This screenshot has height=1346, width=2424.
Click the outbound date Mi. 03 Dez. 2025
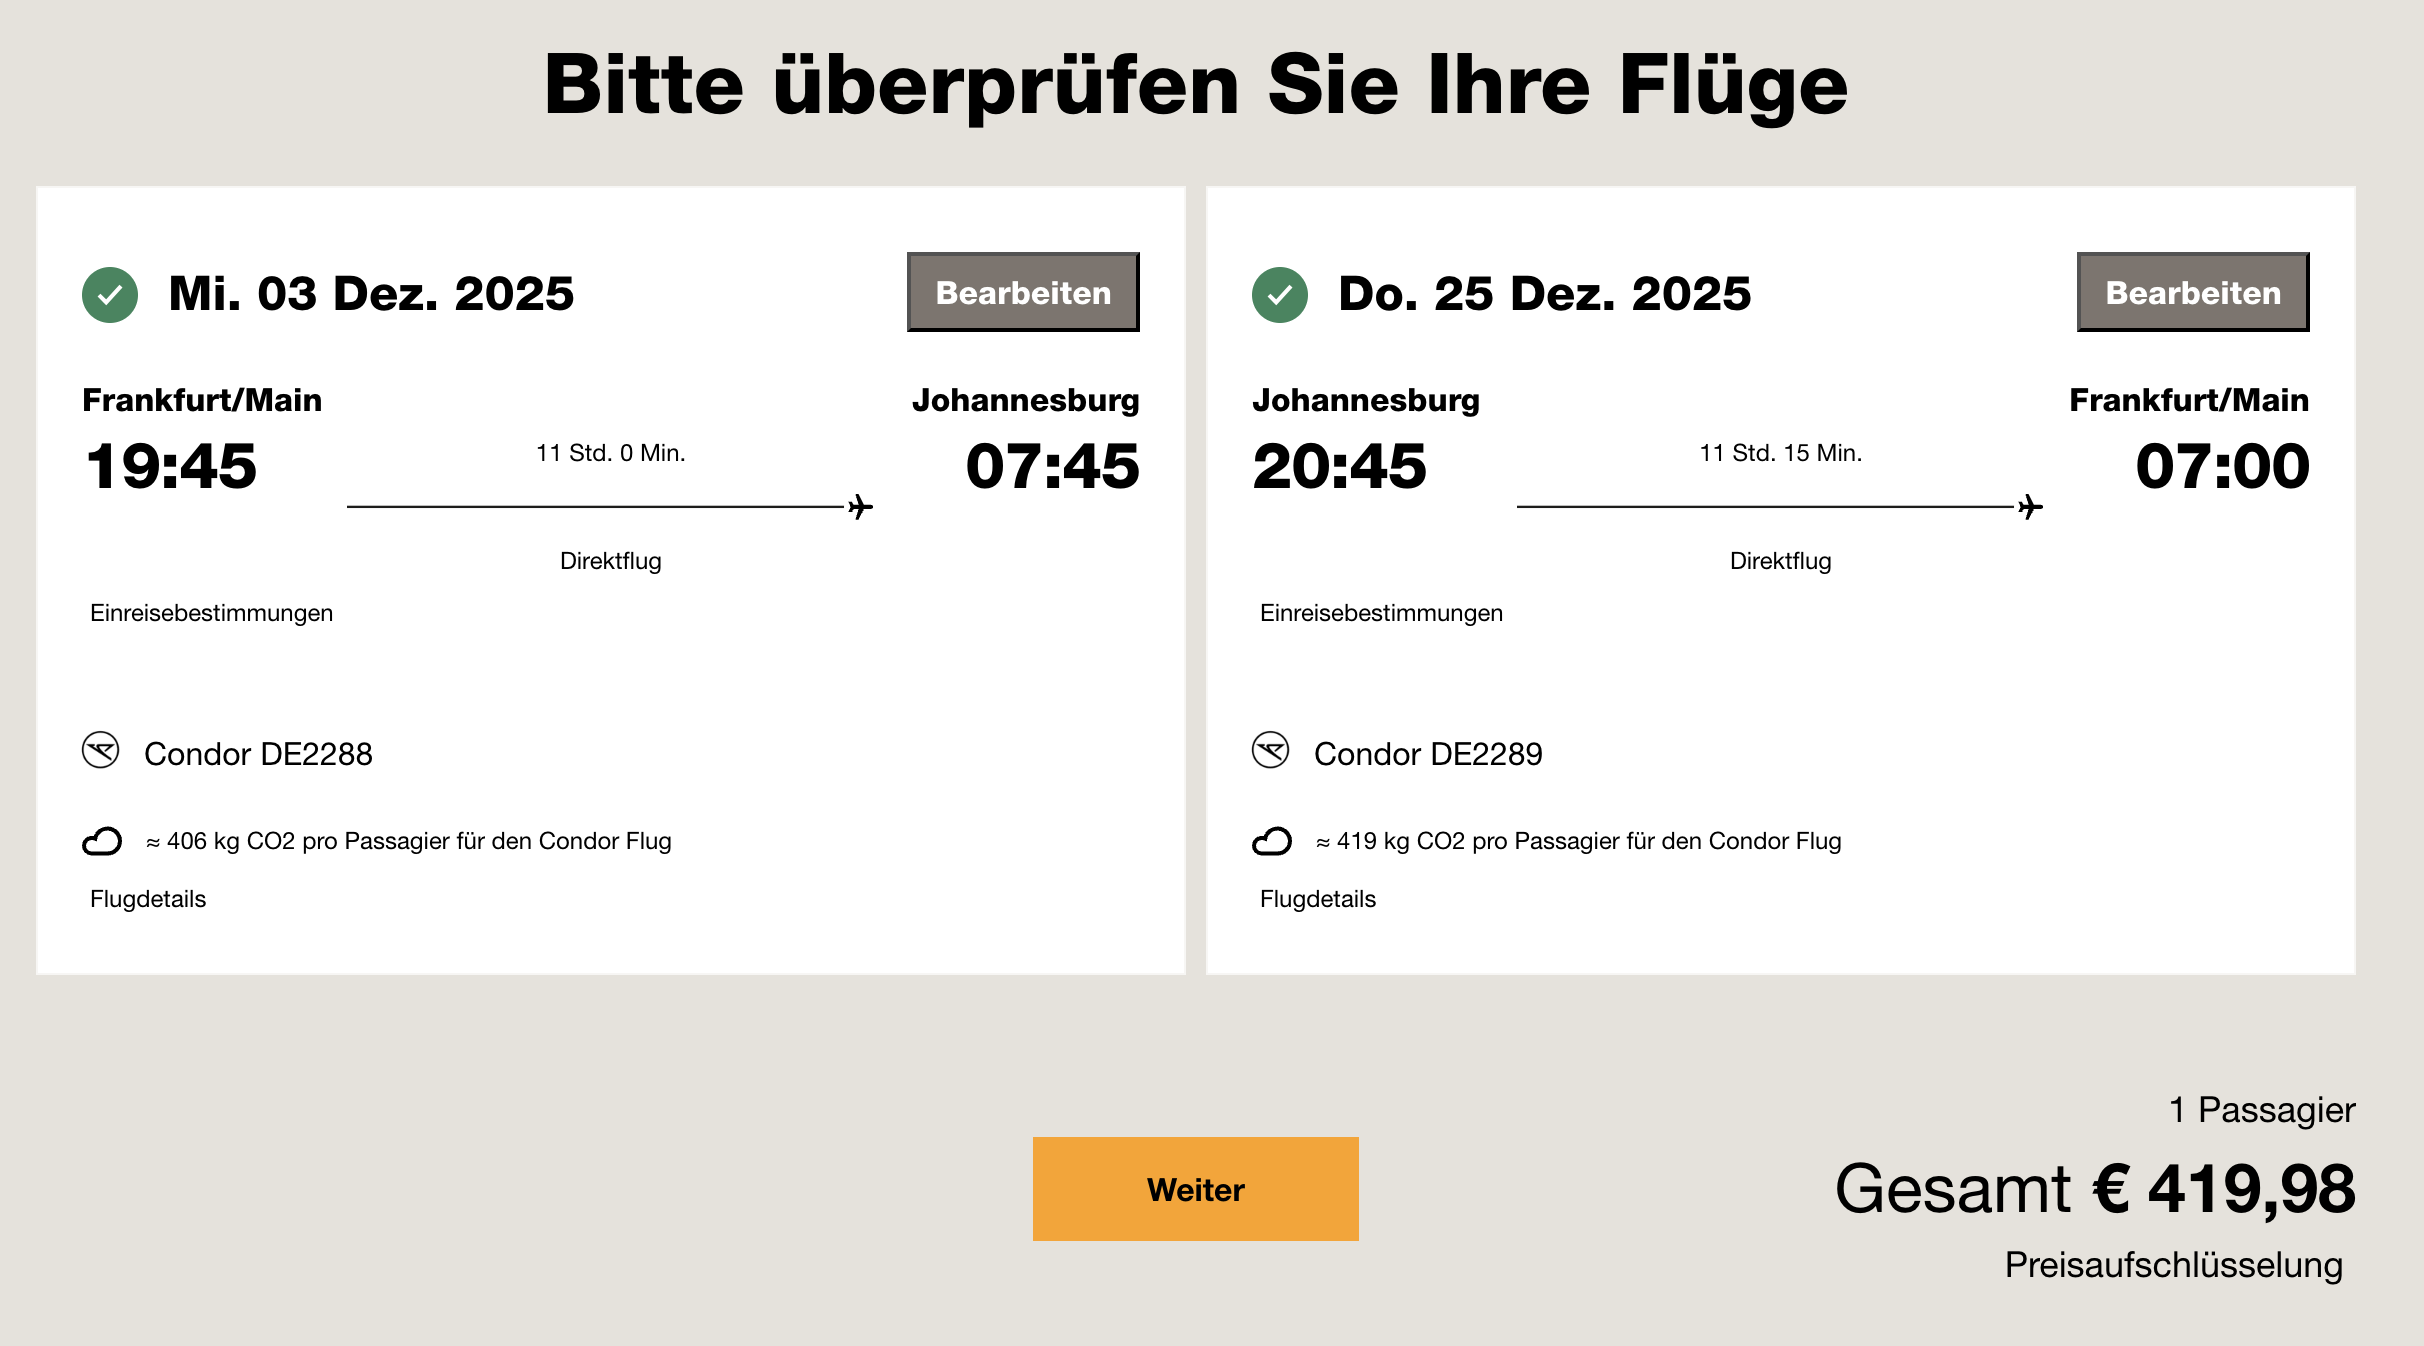[x=371, y=294]
